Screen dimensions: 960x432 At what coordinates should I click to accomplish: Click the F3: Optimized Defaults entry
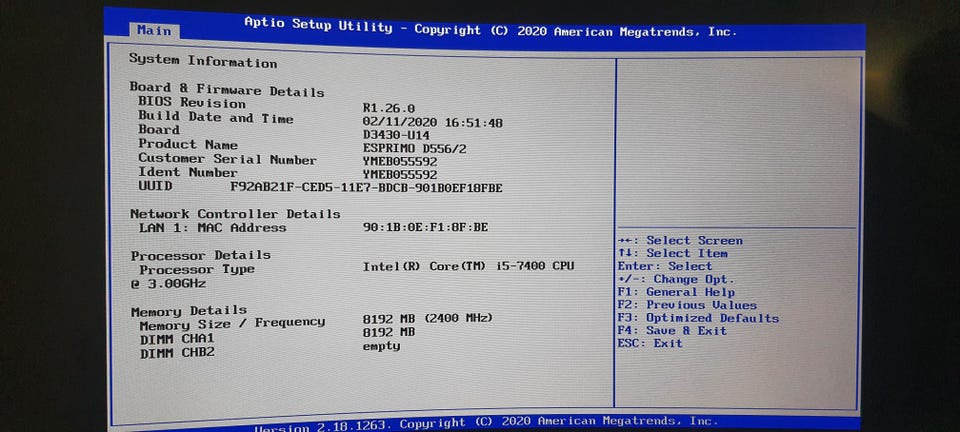698,318
